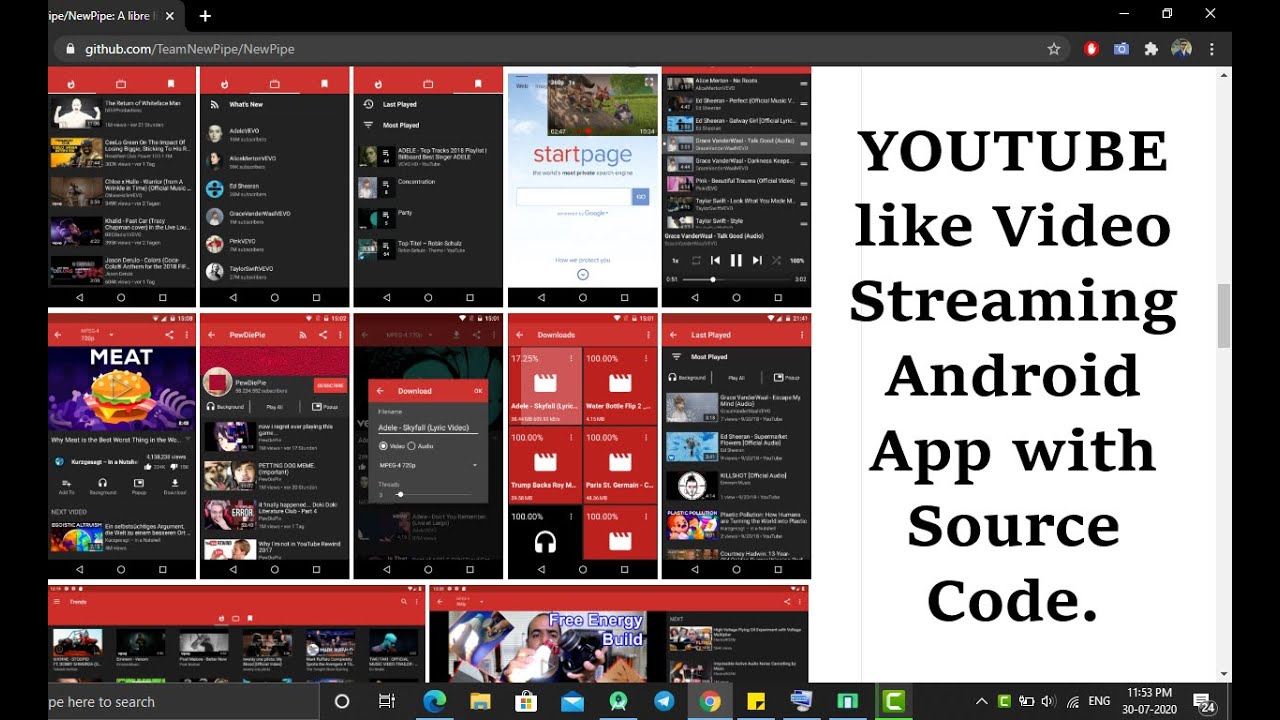Toggle repeat in the music player
The width and height of the screenshot is (1280, 720).
pyautogui.click(x=695, y=260)
